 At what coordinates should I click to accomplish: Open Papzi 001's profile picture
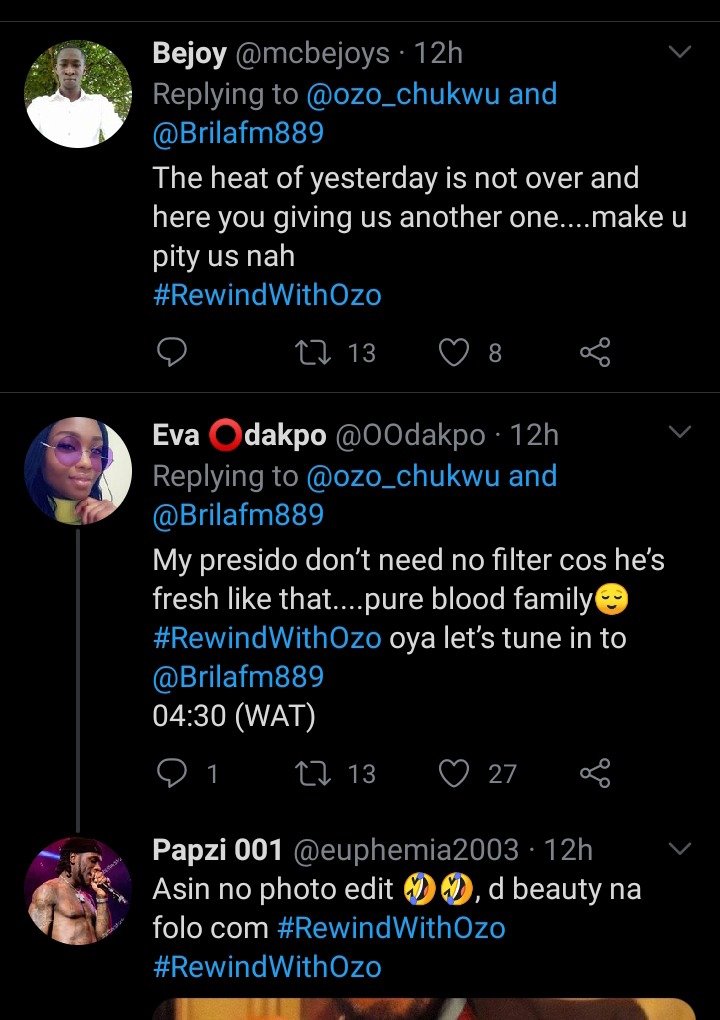coord(78,890)
